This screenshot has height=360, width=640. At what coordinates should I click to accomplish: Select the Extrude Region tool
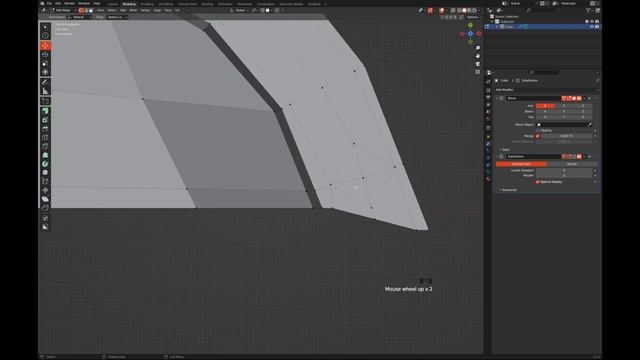45,111
